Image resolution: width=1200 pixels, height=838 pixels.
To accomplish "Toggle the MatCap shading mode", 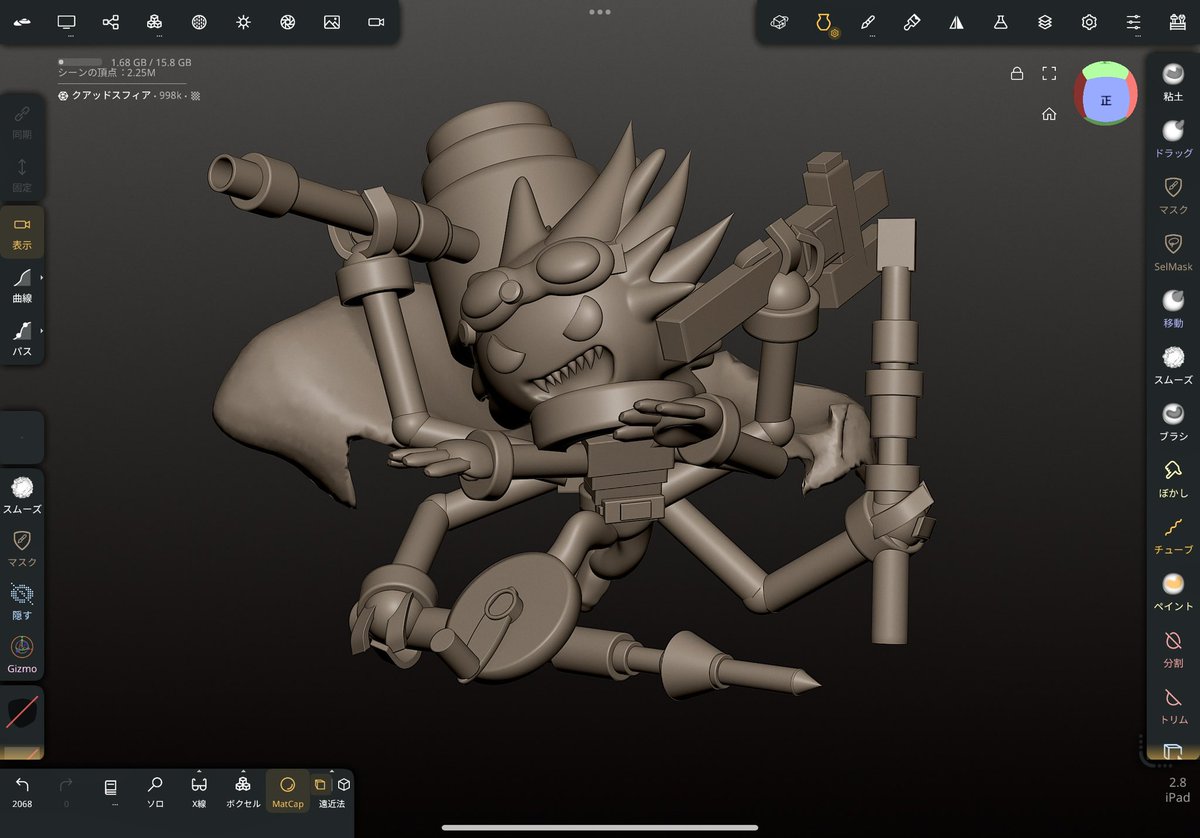I will coord(287,791).
